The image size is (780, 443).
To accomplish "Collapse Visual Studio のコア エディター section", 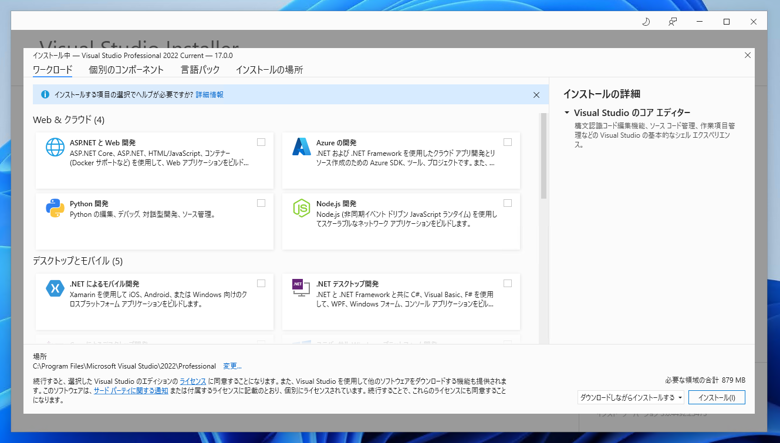I will tap(567, 113).
